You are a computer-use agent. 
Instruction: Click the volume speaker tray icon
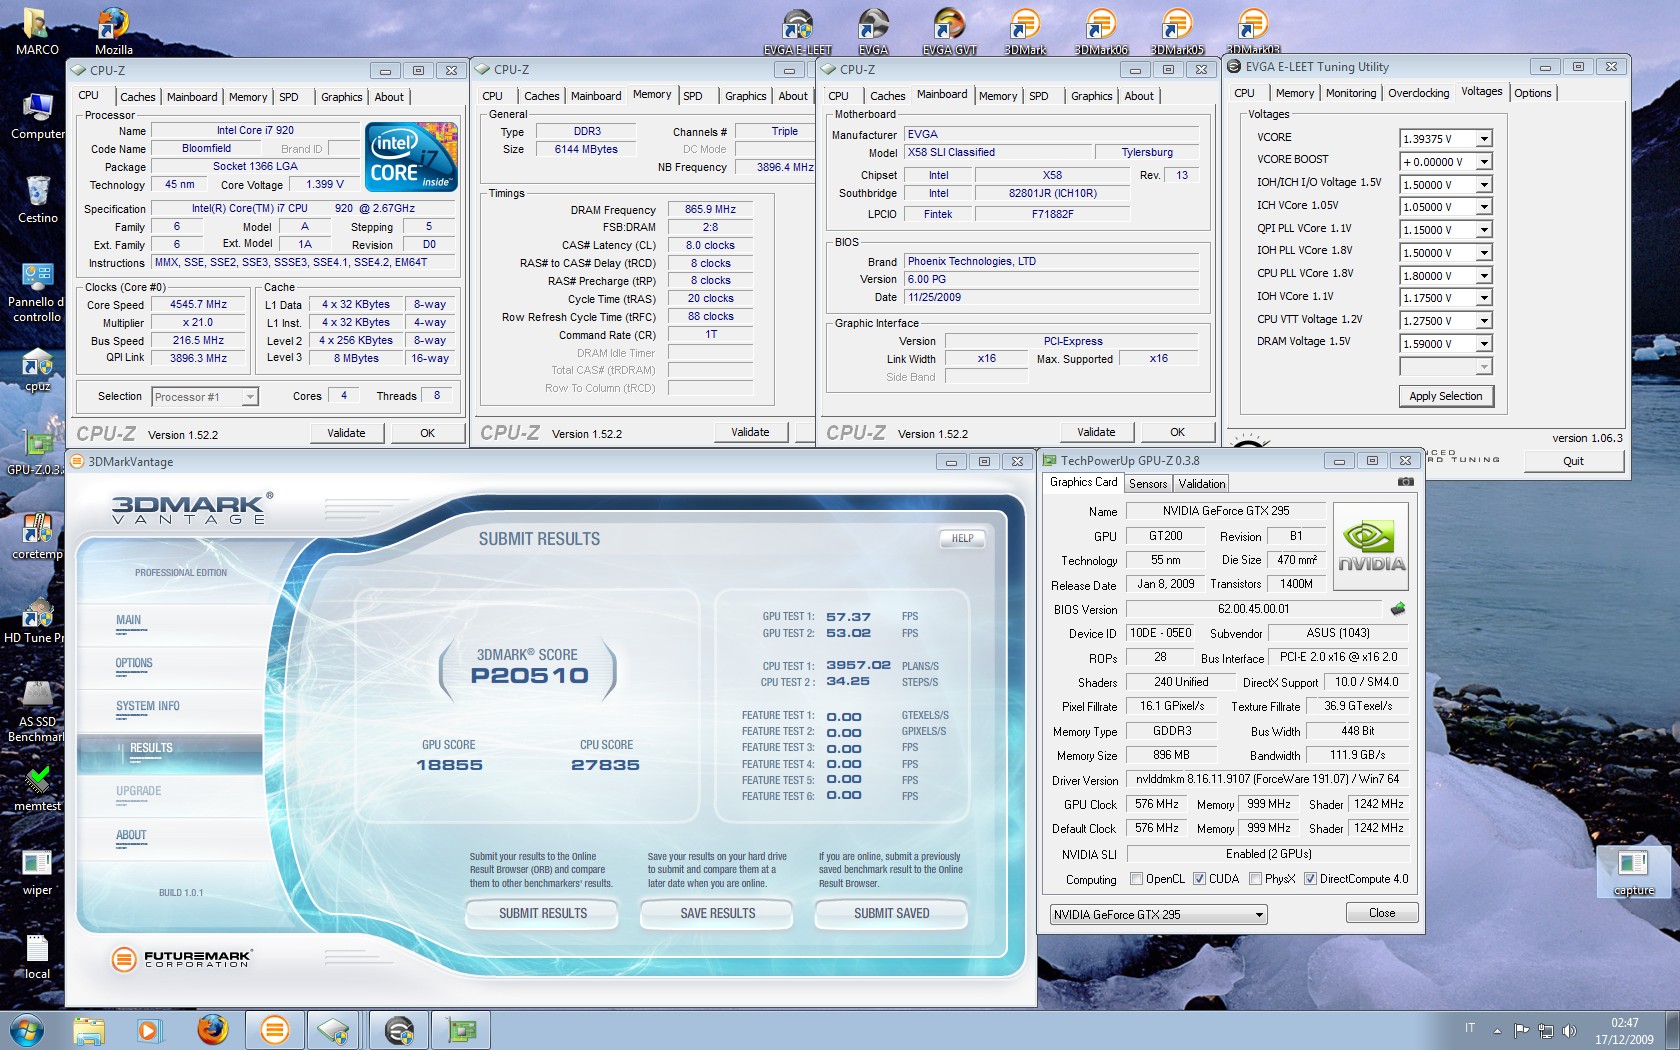[x=1569, y=1030]
